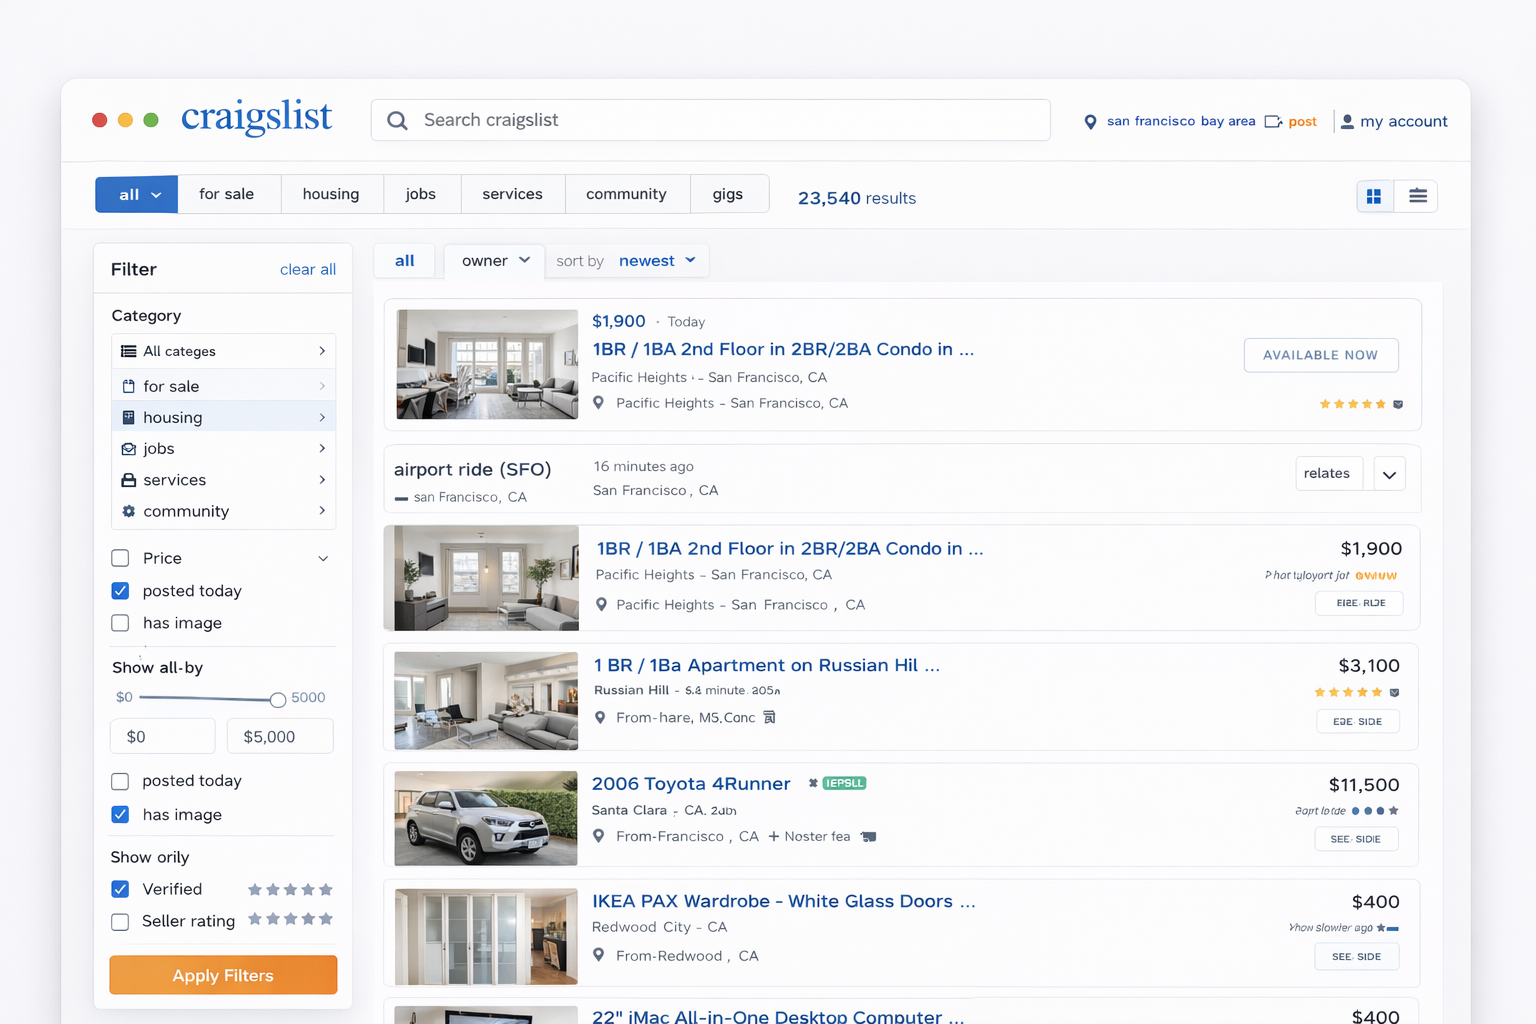
Task: Click SEE SIDE on the IKEA PAX listing
Action: pyautogui.click(x=1357, y=957)
